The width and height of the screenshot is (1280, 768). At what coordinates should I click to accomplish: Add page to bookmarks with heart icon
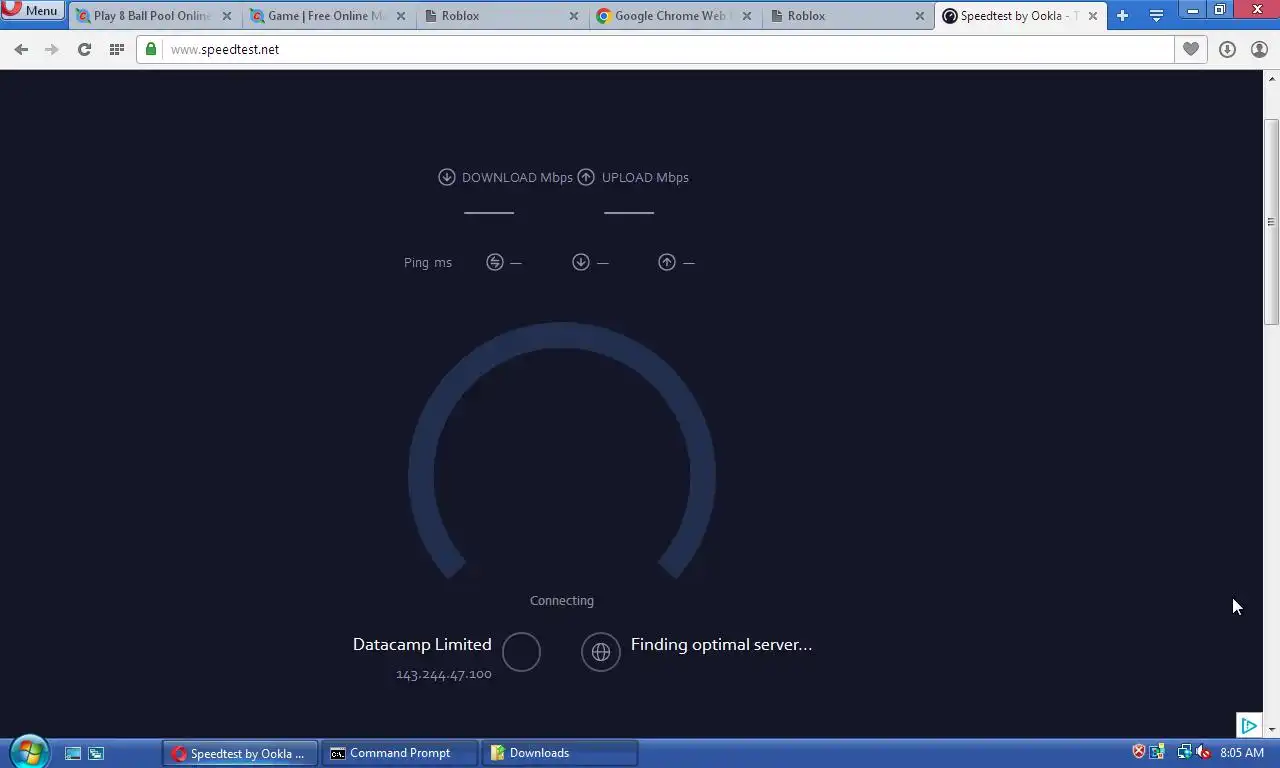(1190, 49)
